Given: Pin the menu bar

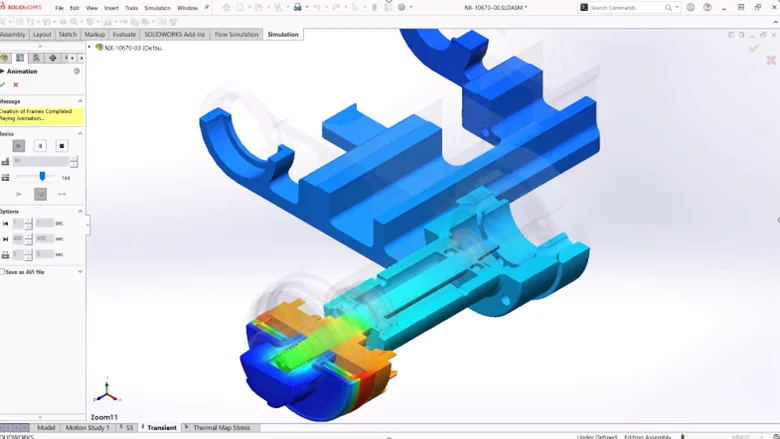Looking at the screenshot, I should coord(206,7).
